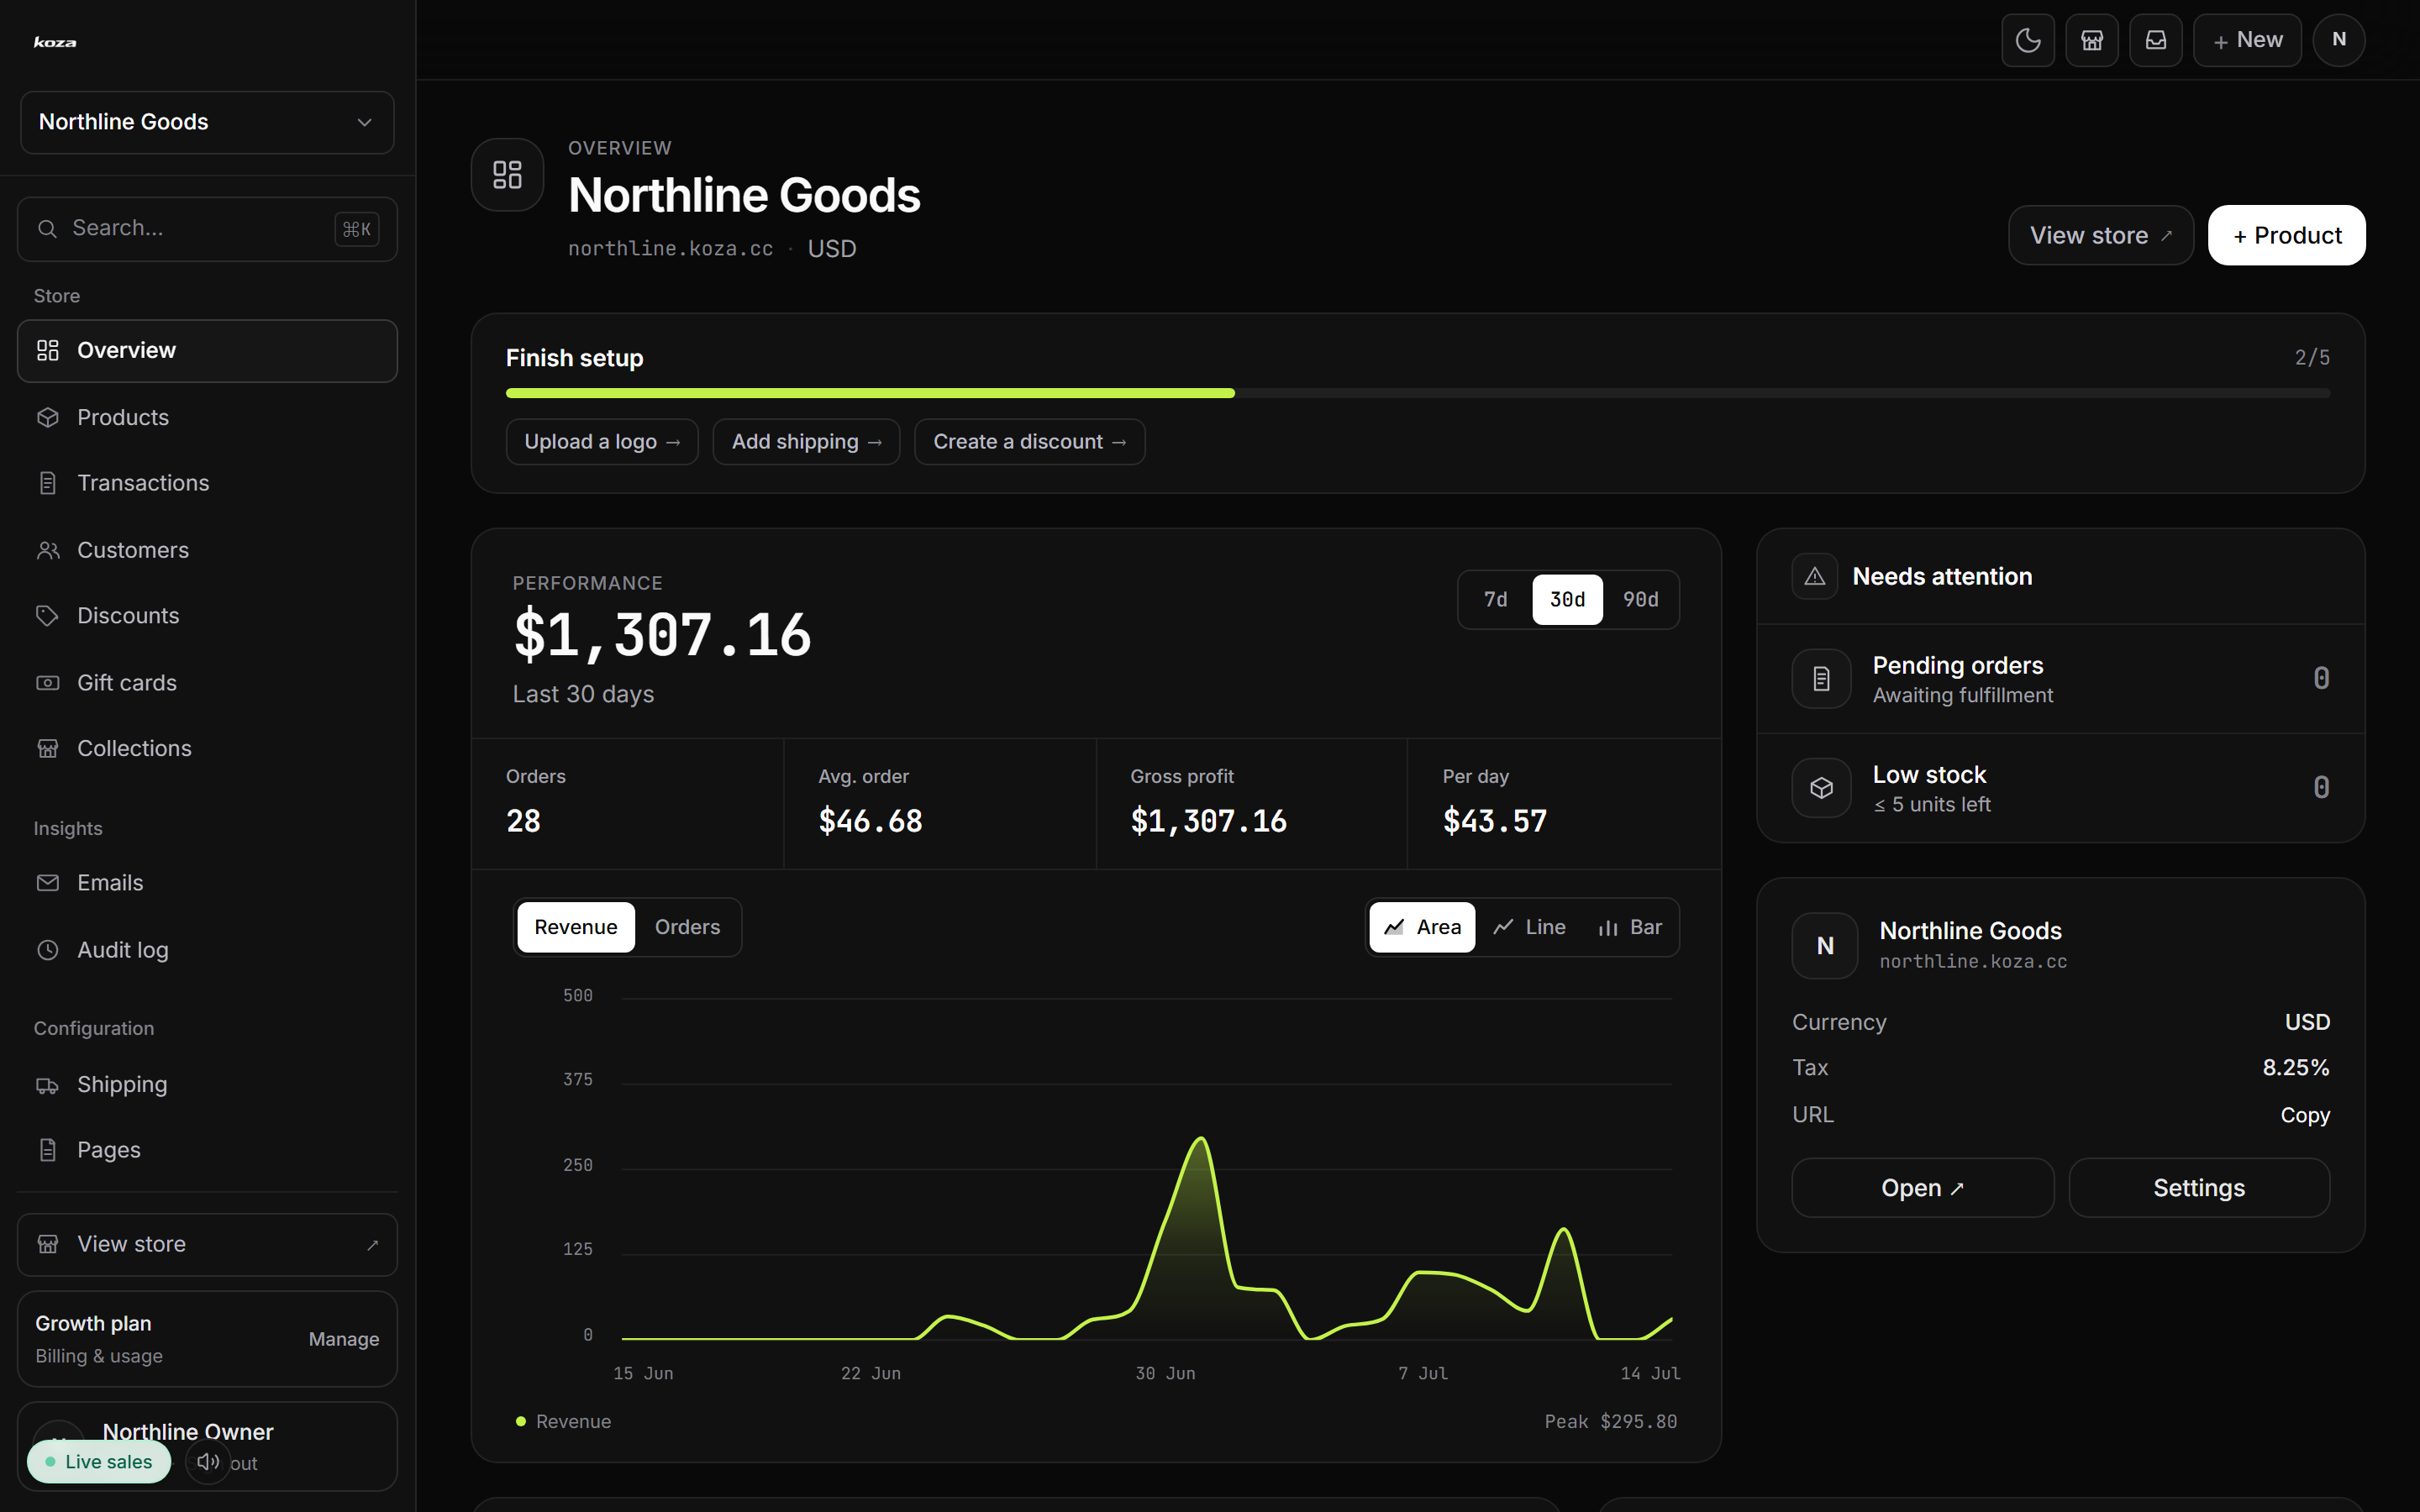Image resolution: width=2420 pixels, height=1512 pixels.
Task: Click the koza logo
Action: (55, 42)
